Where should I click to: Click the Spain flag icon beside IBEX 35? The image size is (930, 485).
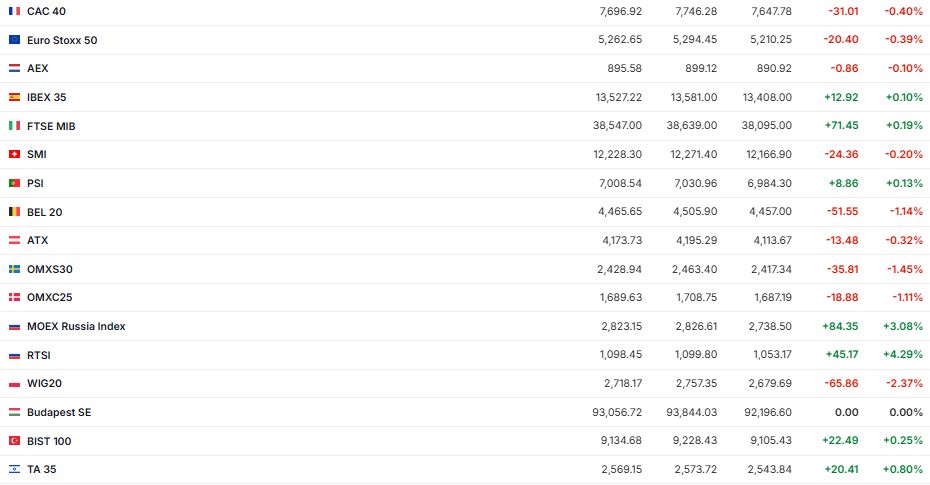14,97
